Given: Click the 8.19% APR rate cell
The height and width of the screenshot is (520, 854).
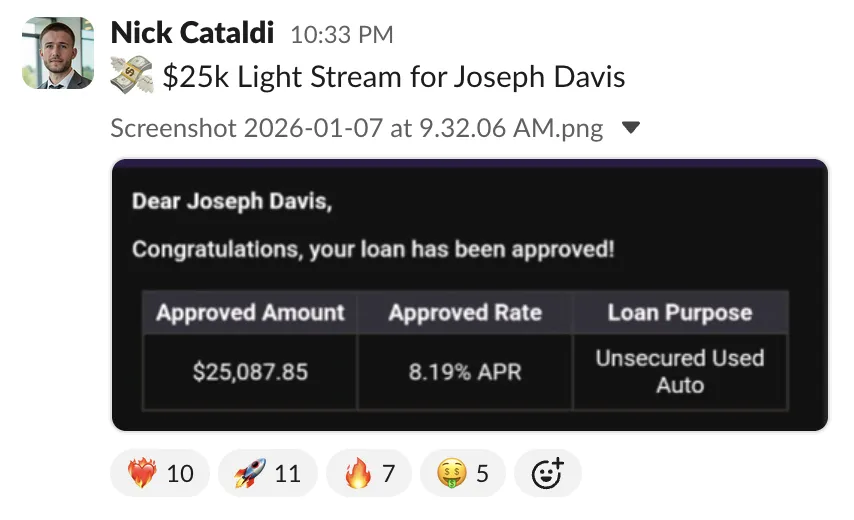Looking at the screenshot, I should (x=465, y=372).
